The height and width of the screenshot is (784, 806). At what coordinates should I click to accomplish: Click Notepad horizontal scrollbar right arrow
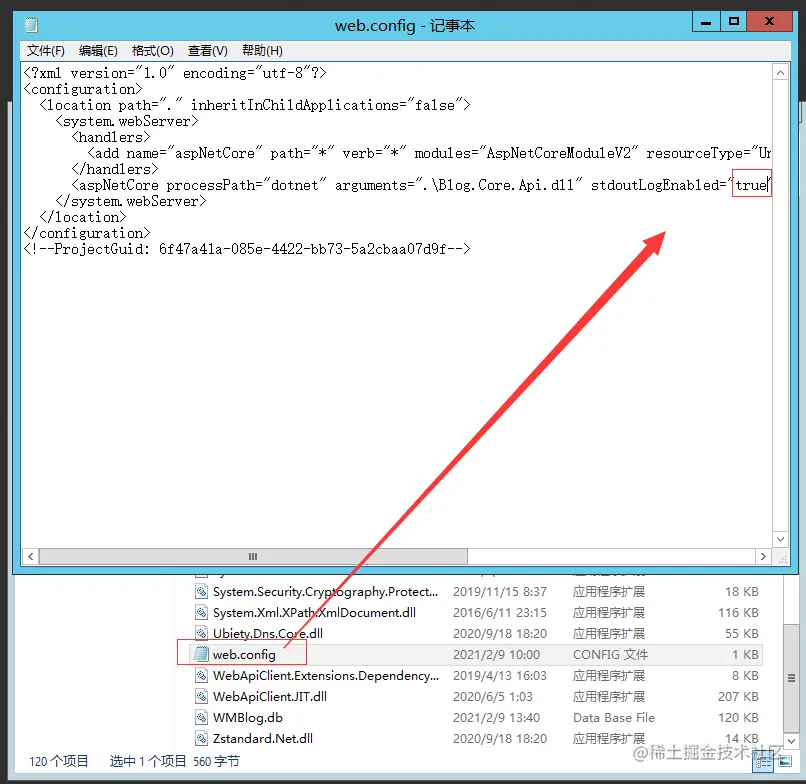click(x=763, y=556)
